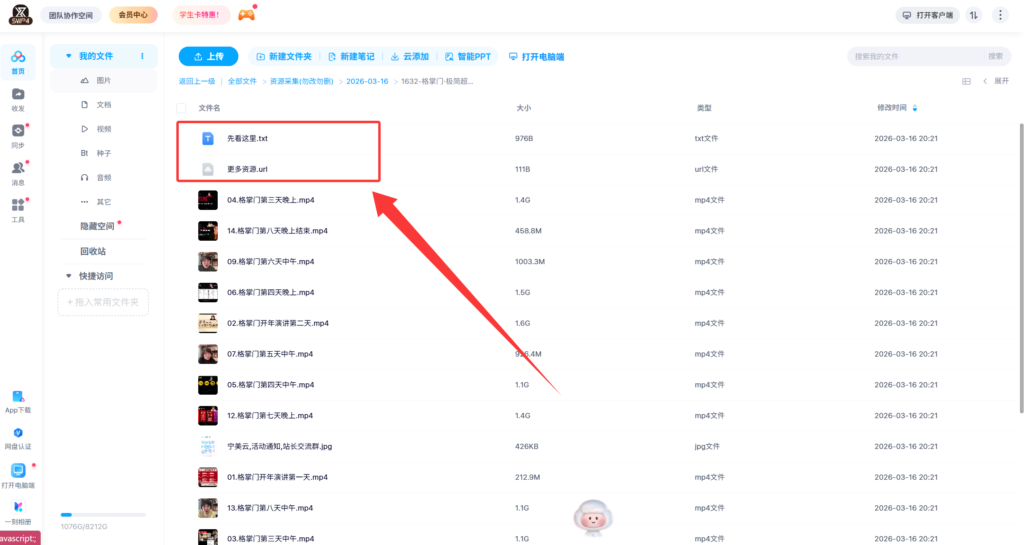The height and width of the screenshot is (545, 1024).
Task: Open the 工具 tools sidebar icon
Action: (18, 205)
